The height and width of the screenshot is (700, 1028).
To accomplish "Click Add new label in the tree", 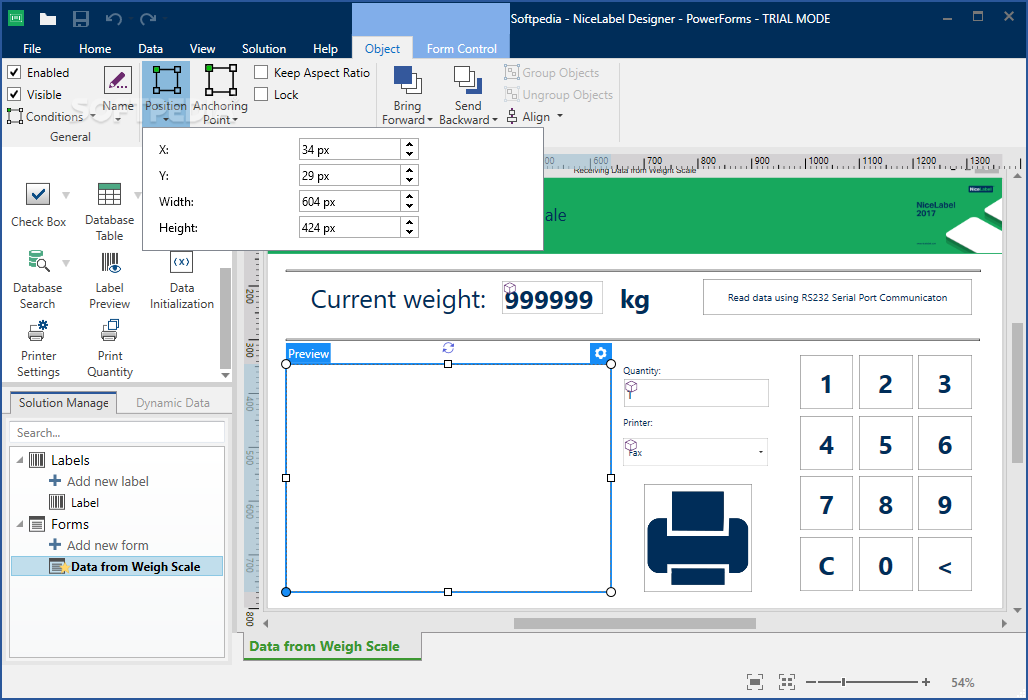I will coord(108,481).
